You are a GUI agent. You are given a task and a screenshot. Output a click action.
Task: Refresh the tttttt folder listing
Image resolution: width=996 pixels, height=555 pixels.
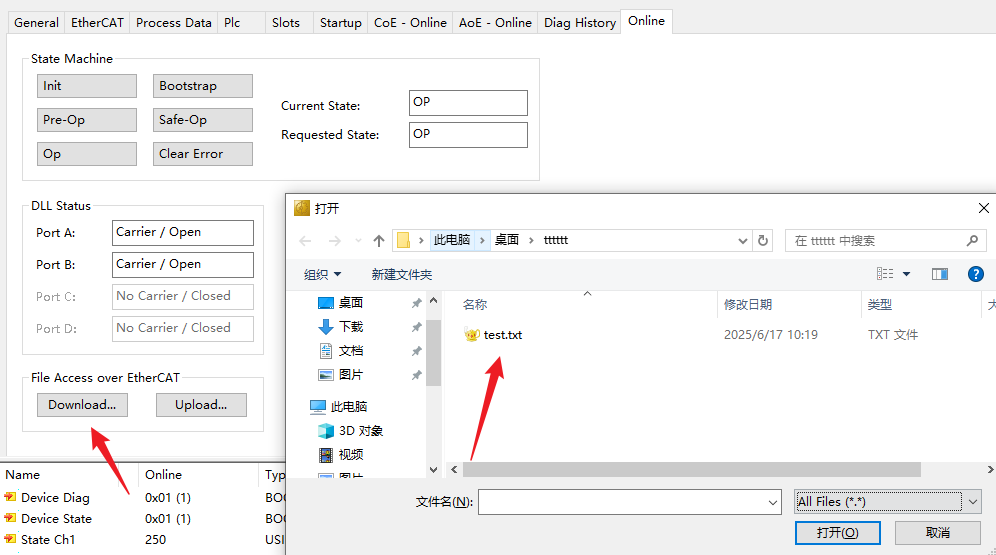763,241
